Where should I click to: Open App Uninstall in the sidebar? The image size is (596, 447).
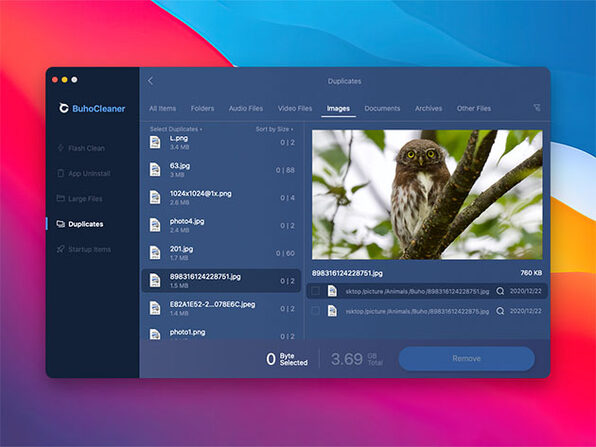coord(84,173)
